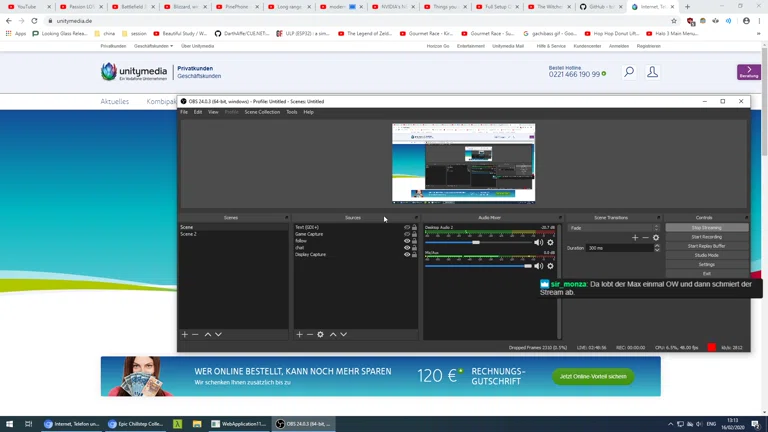Expand the Geschäftskunden dropdown in the top site bar
The image size is (768, 432).
(153, 46)
